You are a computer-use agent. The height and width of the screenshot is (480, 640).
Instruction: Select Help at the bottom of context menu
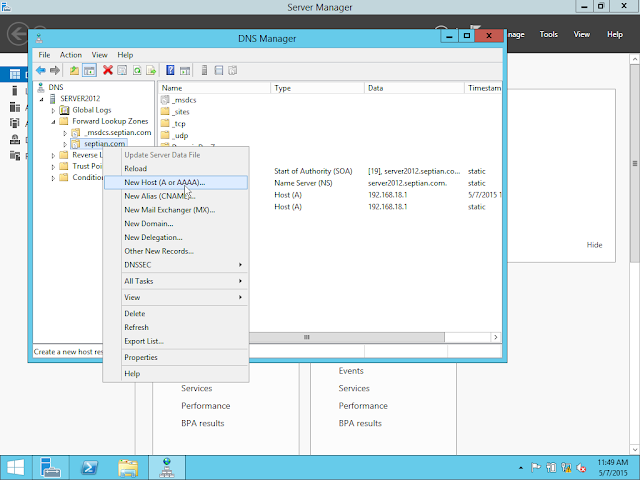tap(176, 374)
